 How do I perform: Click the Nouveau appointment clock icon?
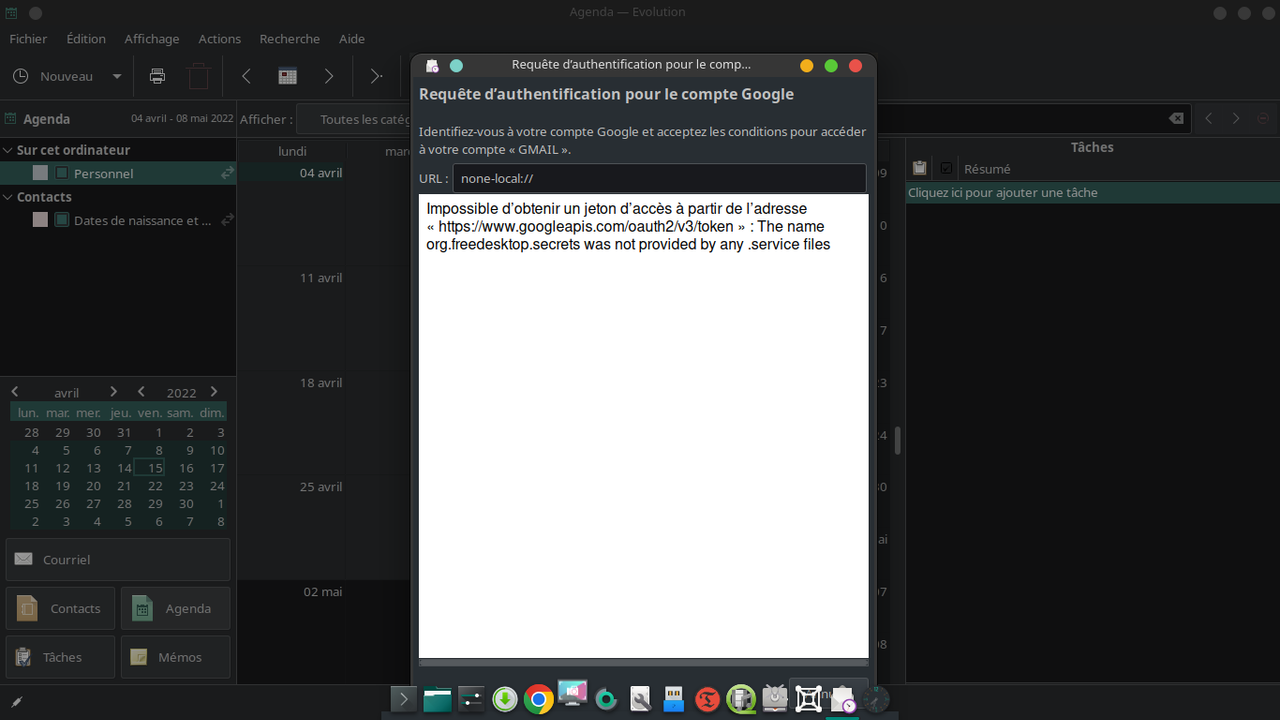(21, 76)
